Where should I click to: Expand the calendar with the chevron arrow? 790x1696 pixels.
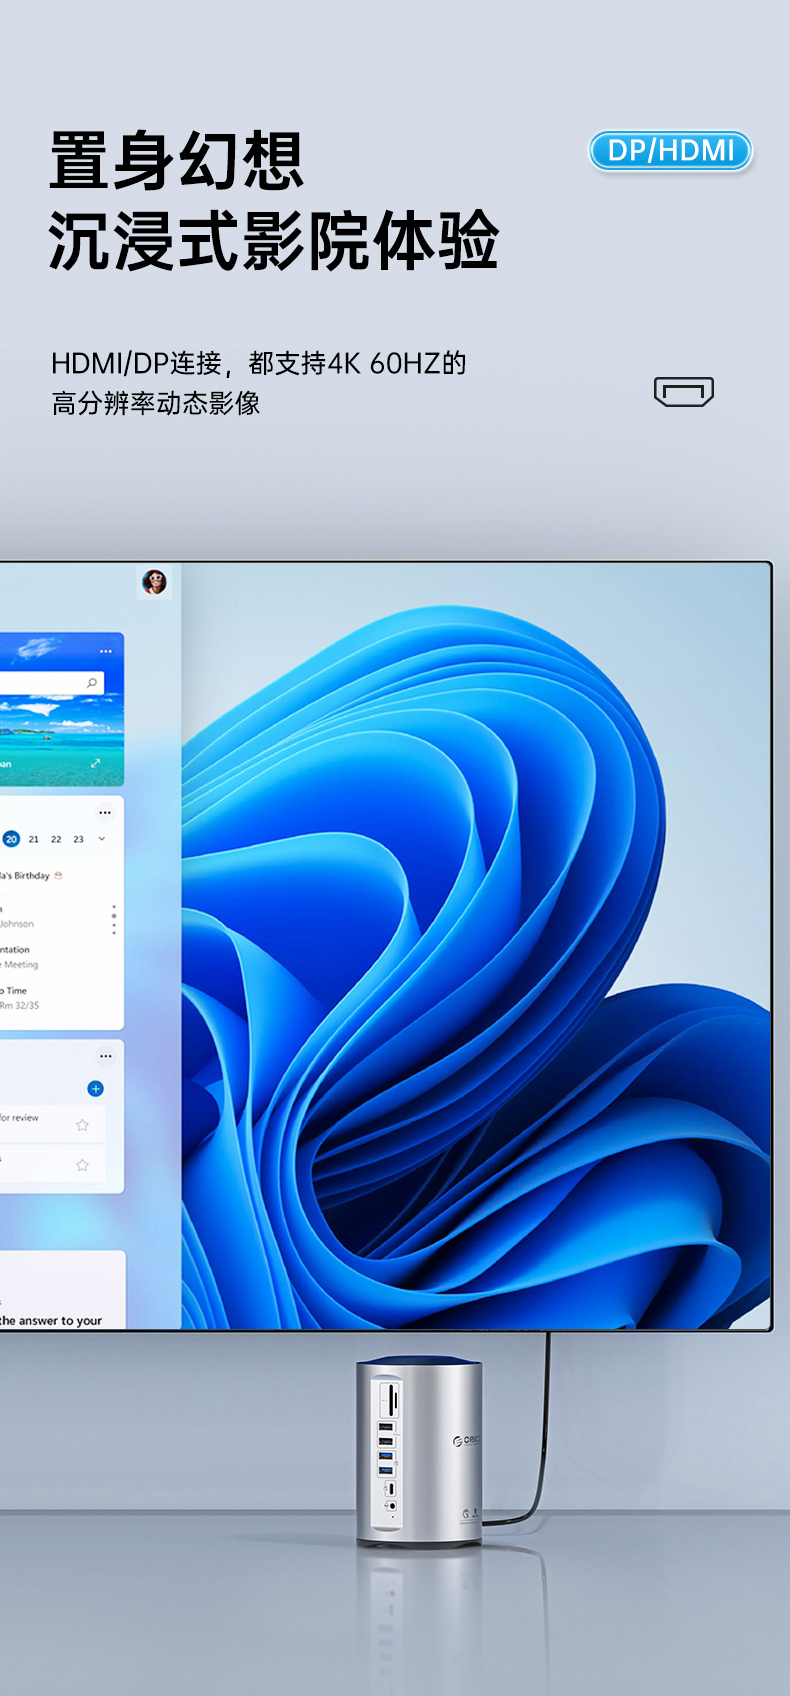(102, 839)
